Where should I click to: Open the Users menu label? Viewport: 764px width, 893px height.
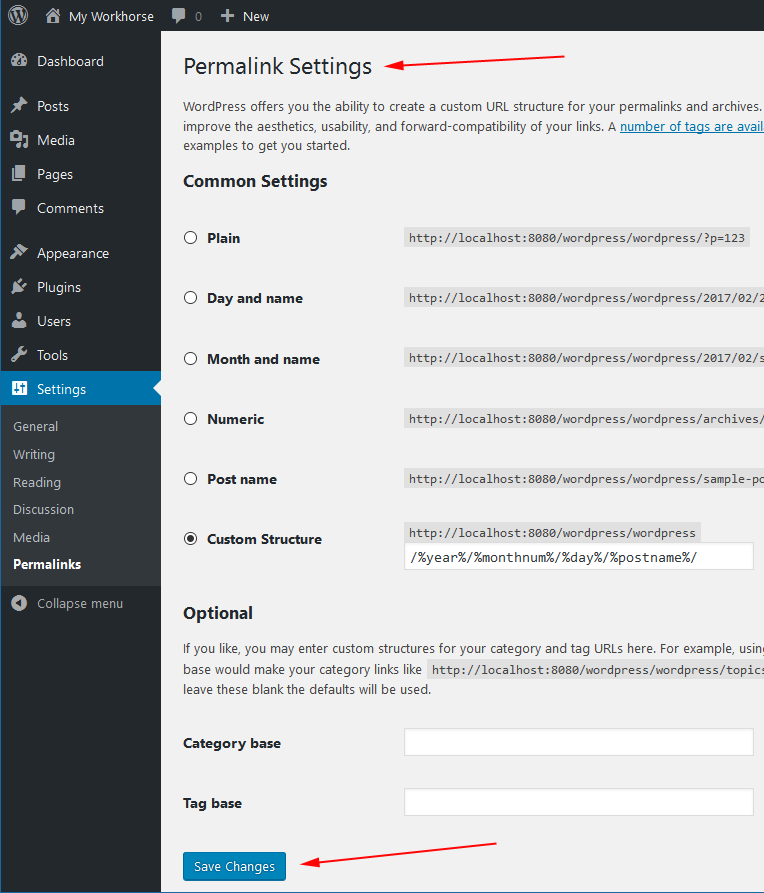pyautogui.click(x=54, y=321)
